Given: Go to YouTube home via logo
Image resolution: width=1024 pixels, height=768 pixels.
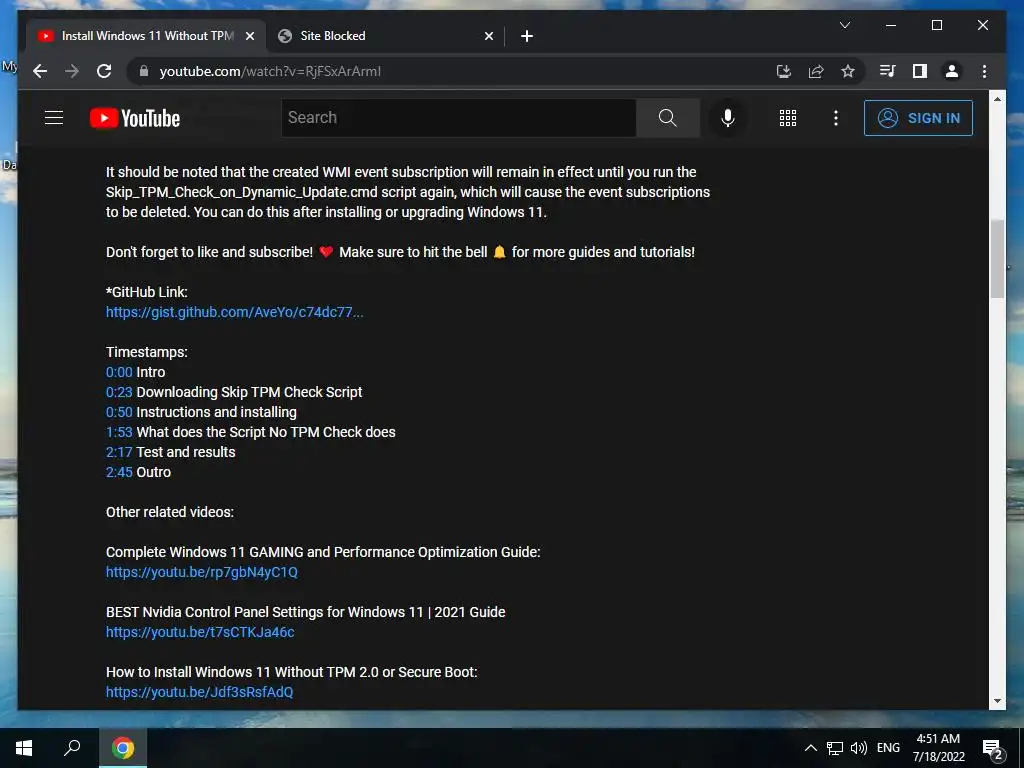Looking at the screenshot, I should coord(135,118).
